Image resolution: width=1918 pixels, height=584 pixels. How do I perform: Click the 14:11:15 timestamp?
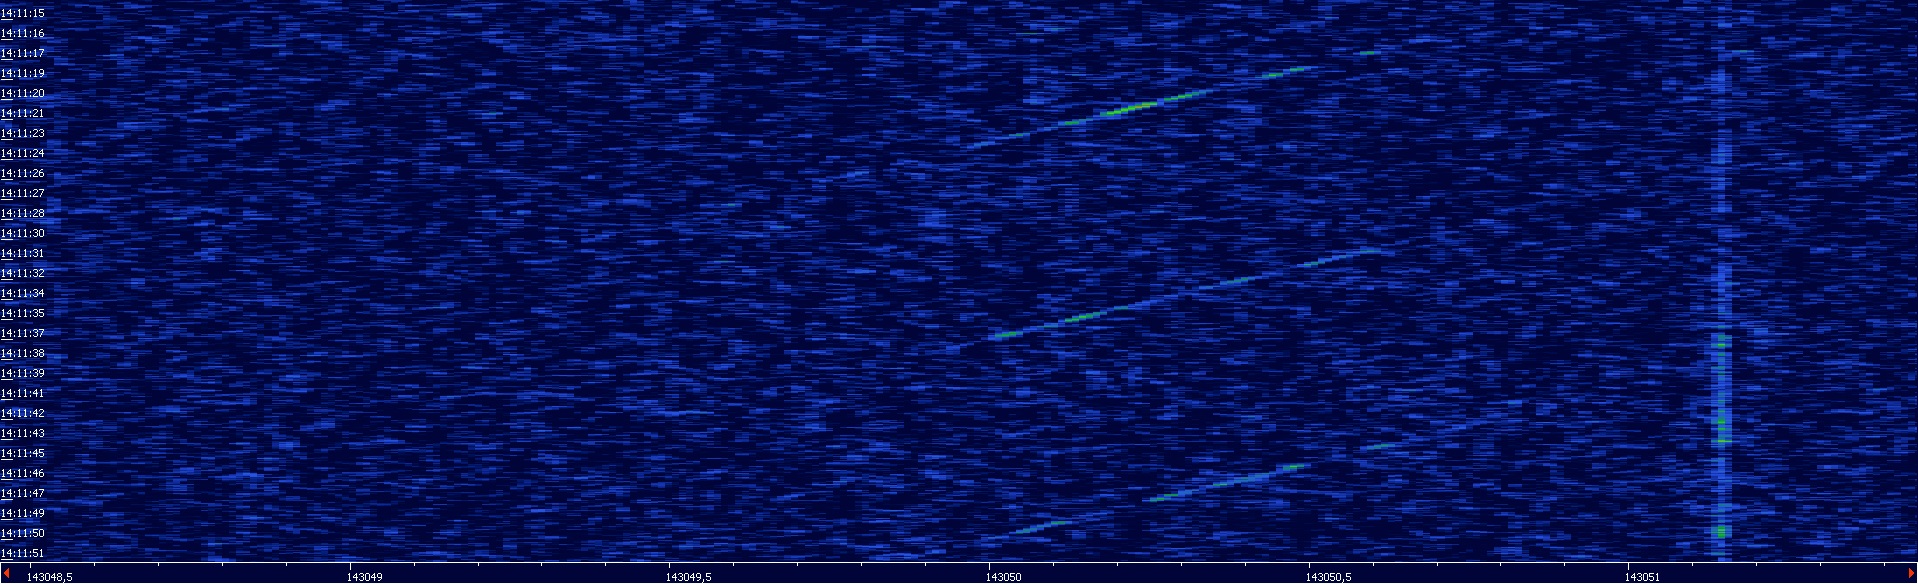(x=23, y=13)
